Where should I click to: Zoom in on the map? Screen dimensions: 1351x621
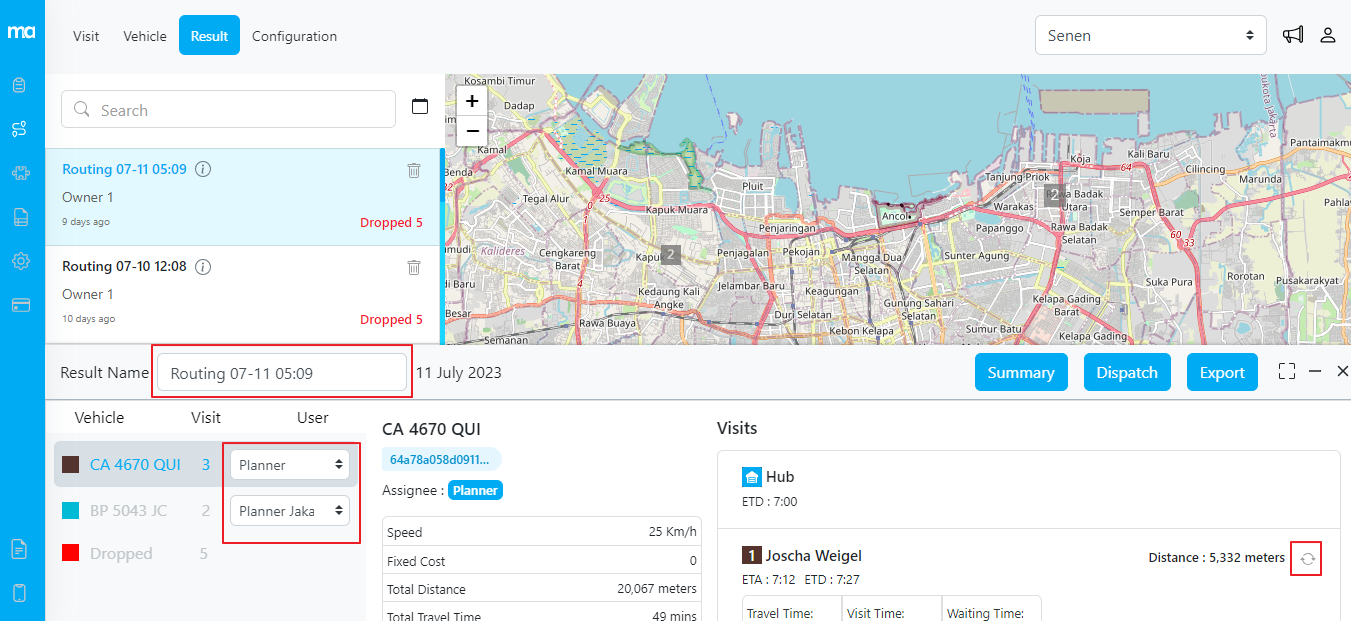pyautogui.click(x=472, y=101)
